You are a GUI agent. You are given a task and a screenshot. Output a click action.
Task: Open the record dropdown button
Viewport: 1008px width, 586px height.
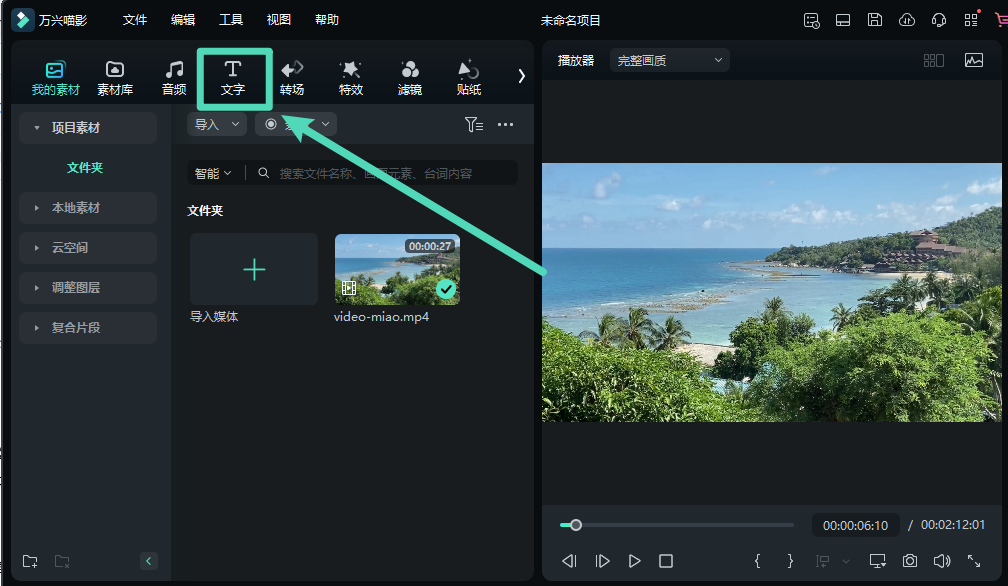[x=296, y=124]
